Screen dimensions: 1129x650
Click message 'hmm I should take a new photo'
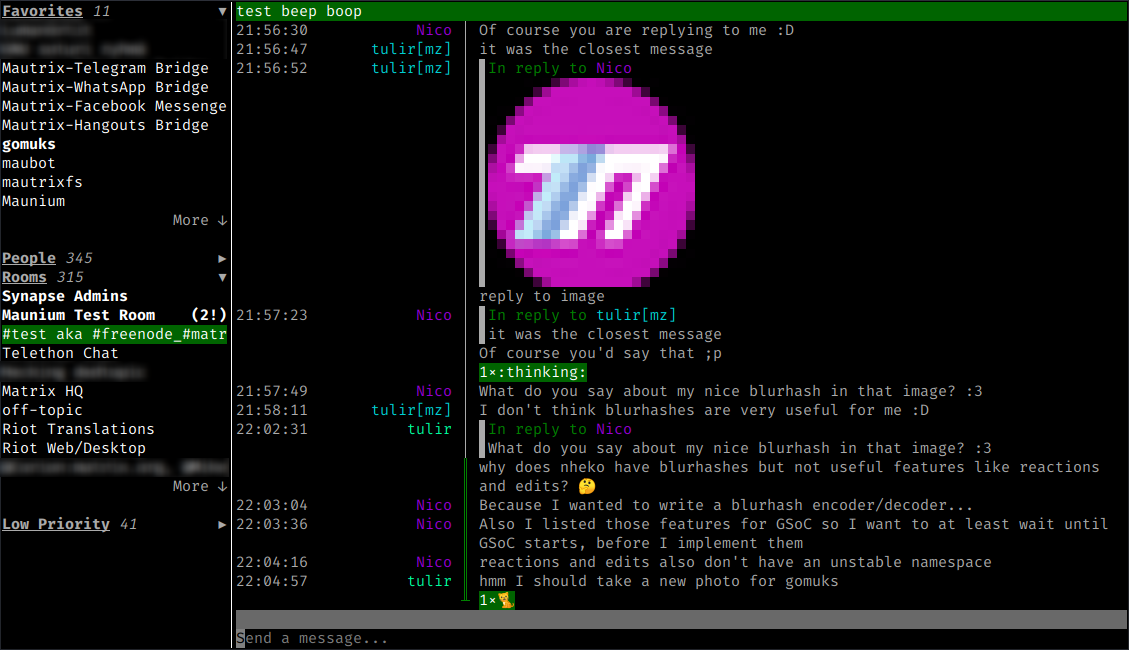click(659, 582)
